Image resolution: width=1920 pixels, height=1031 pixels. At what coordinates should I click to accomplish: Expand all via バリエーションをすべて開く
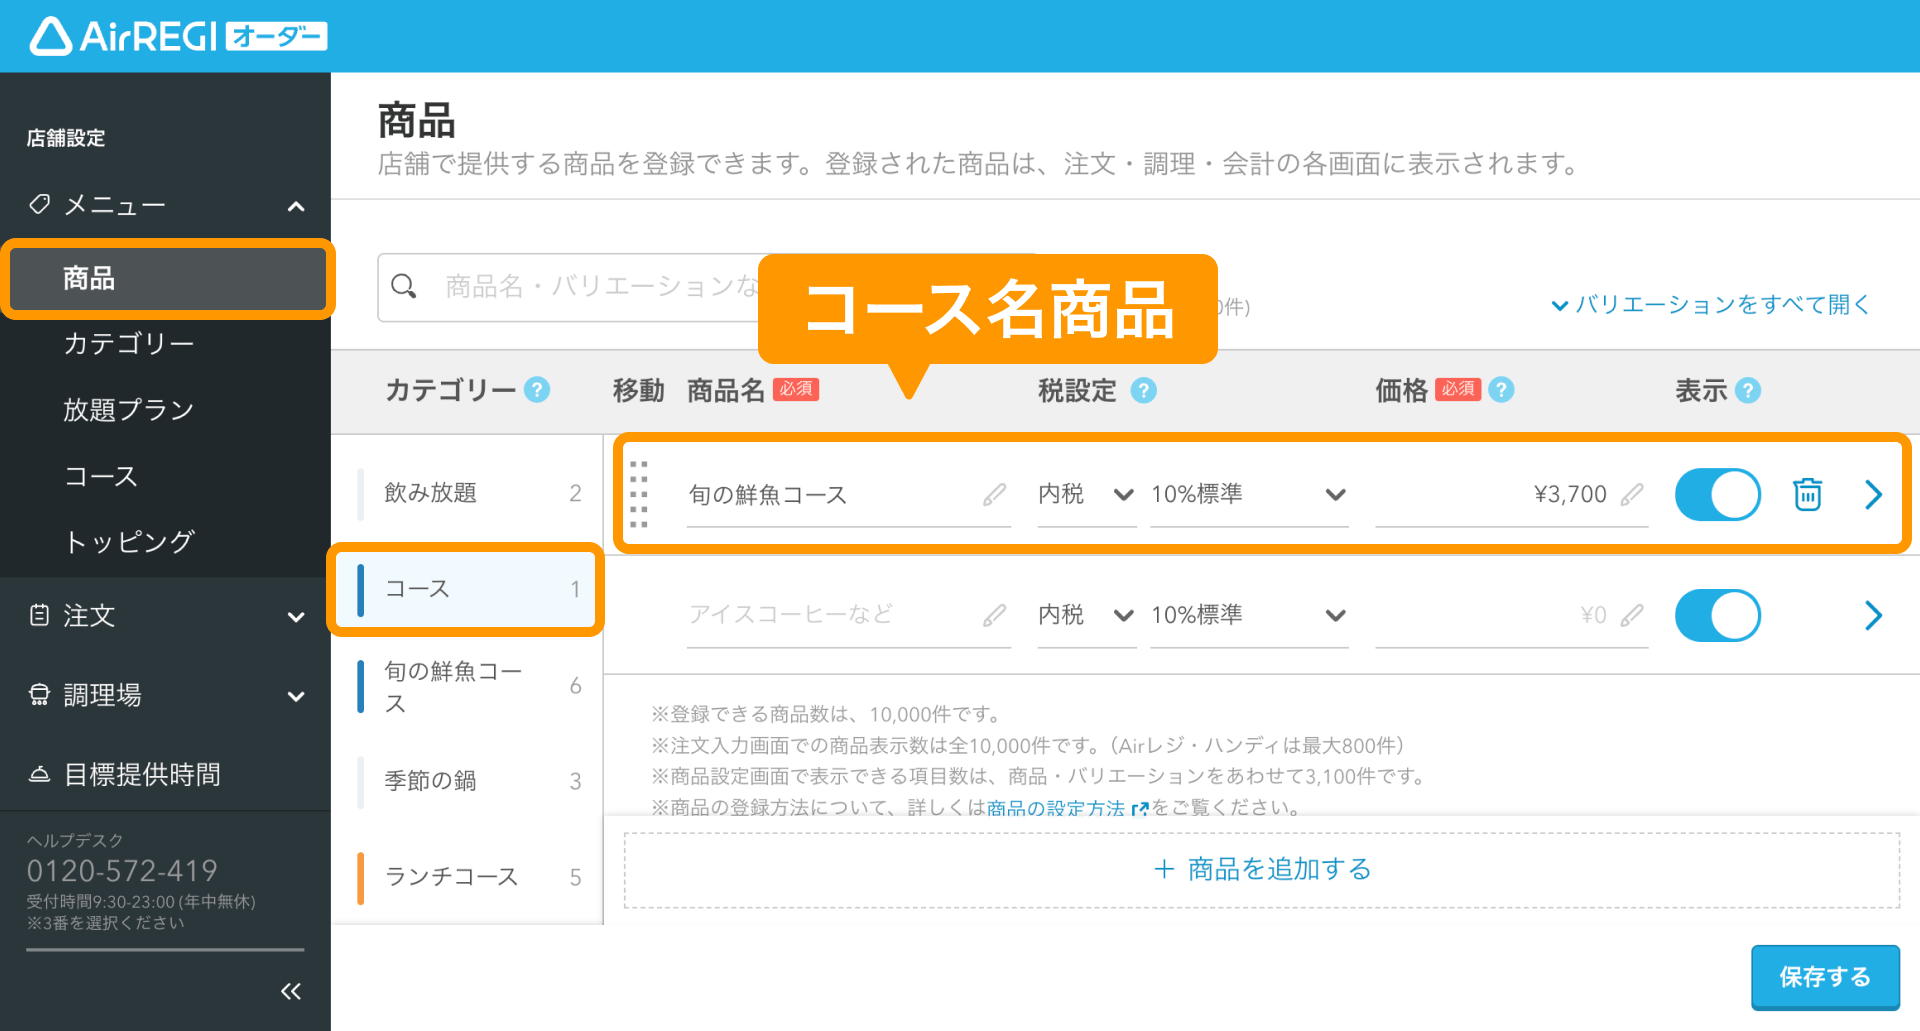coord(1711,304)
